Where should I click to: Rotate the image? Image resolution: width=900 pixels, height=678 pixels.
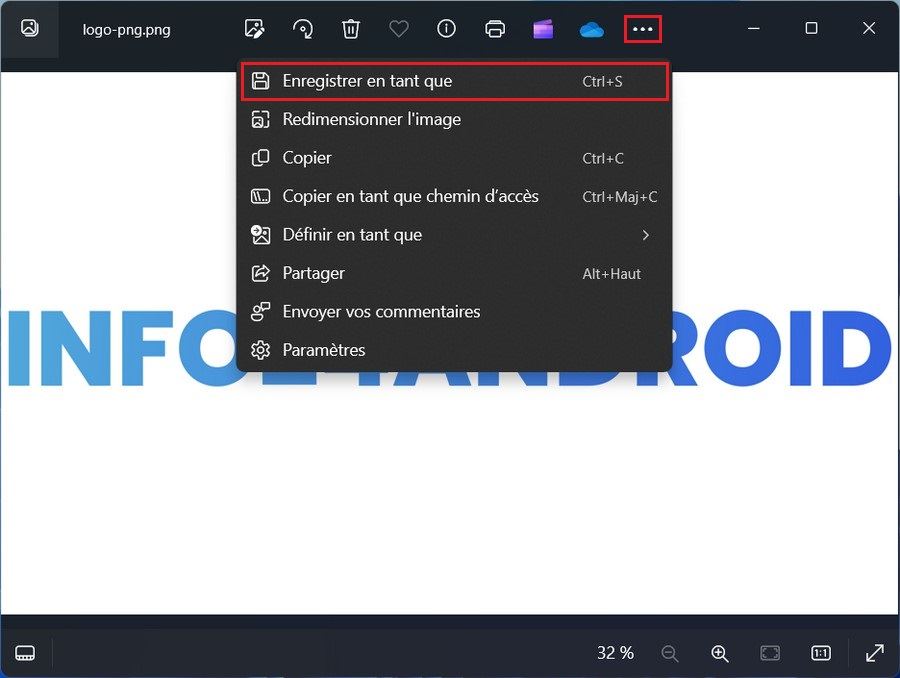point(303,29)
